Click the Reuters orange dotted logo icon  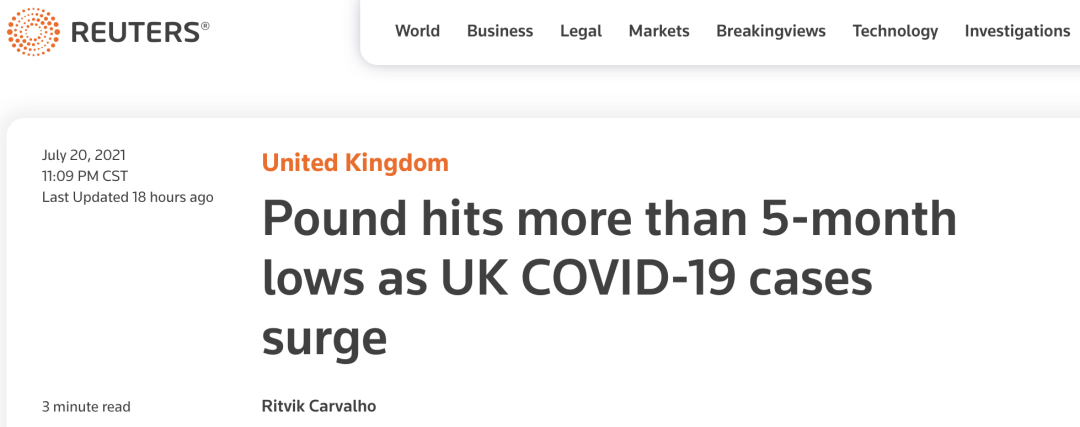click(33, 31)
